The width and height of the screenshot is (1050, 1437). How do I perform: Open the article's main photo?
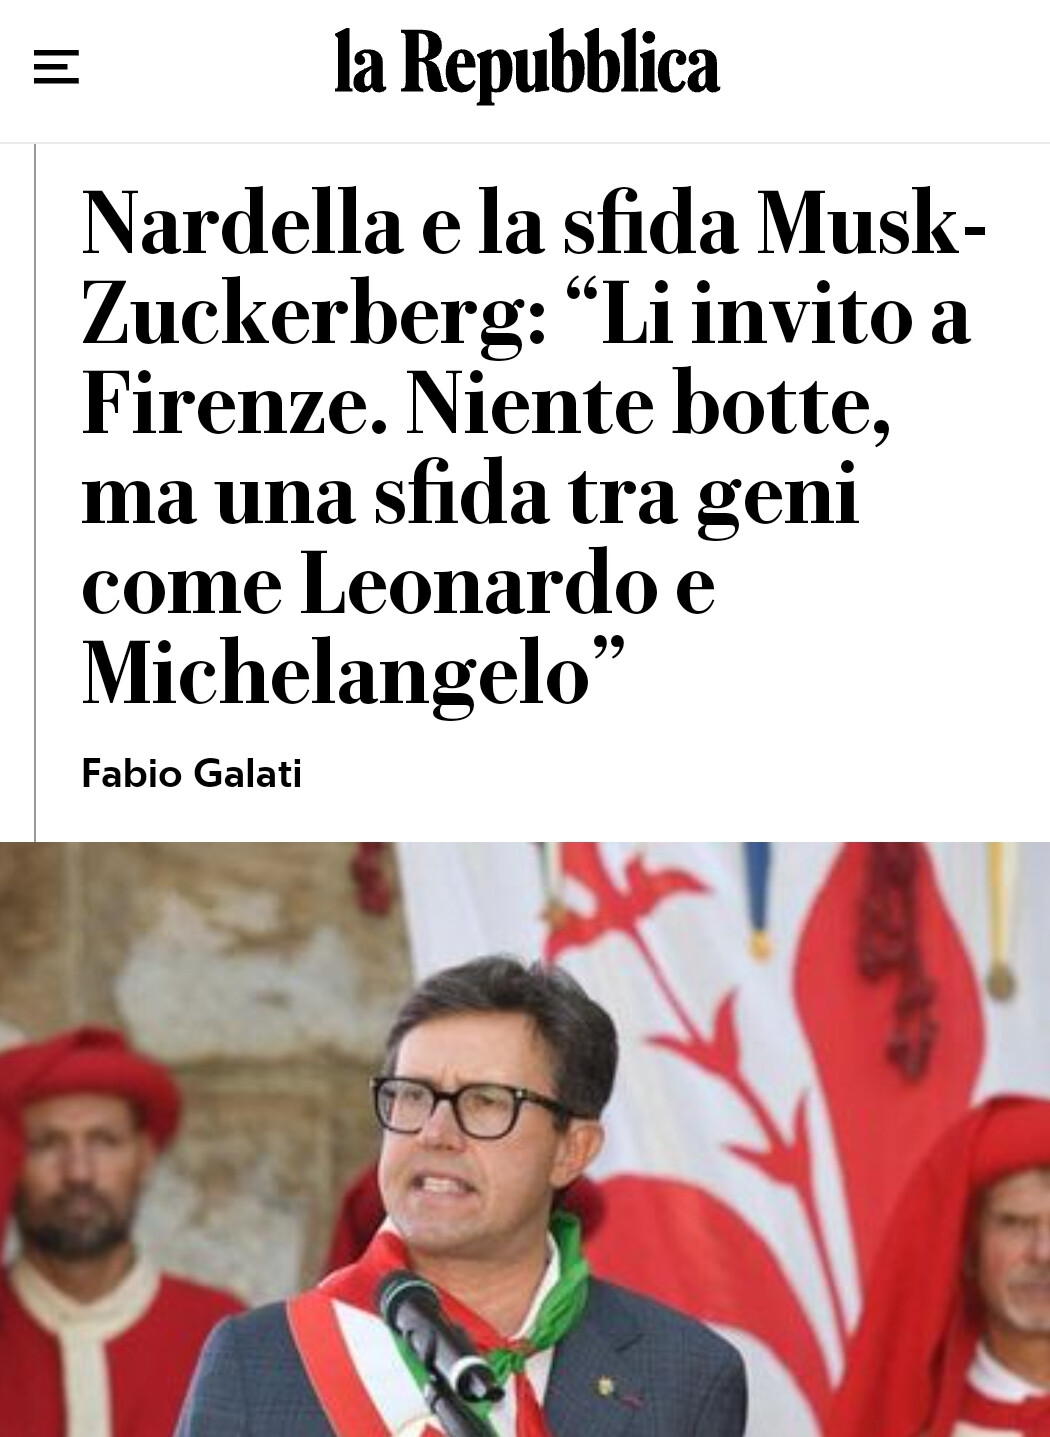point(525,1139)
